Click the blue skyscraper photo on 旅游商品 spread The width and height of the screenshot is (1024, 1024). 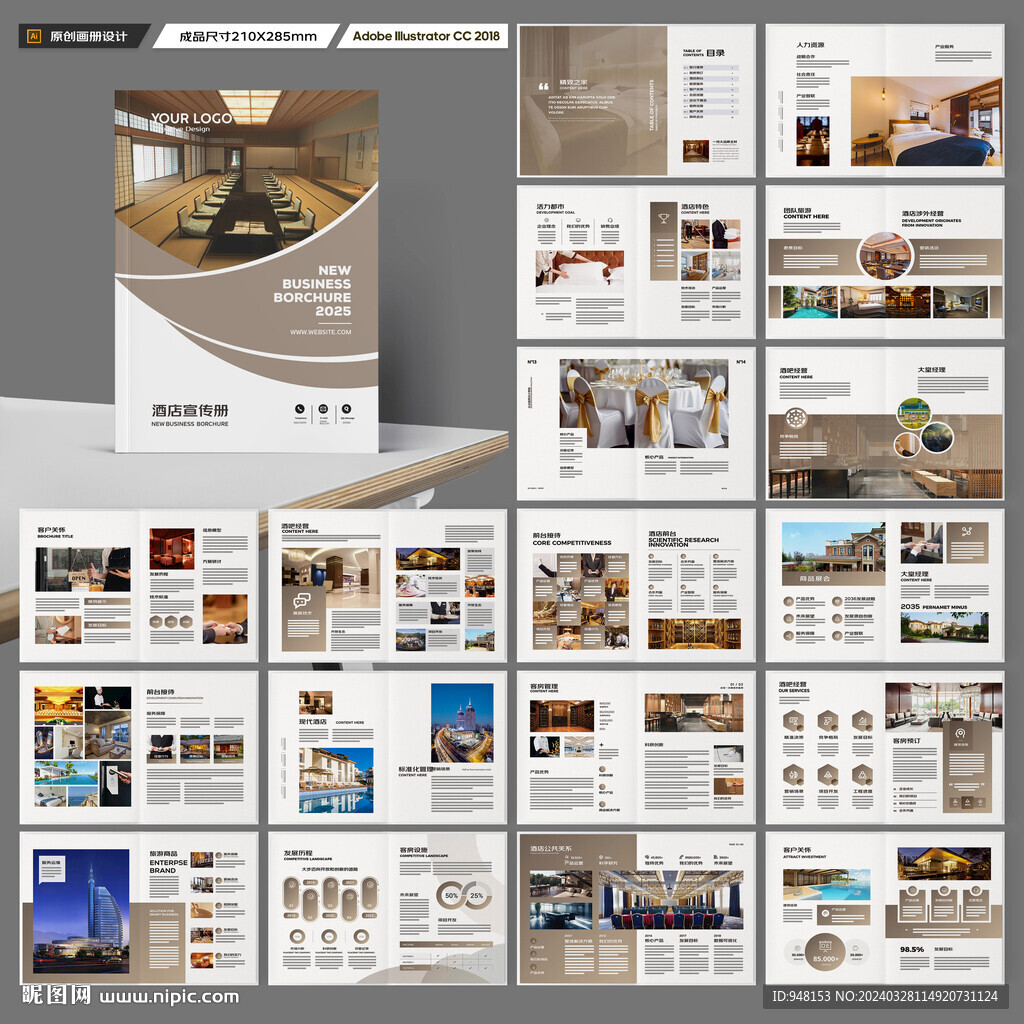click(x=81, y=911)
